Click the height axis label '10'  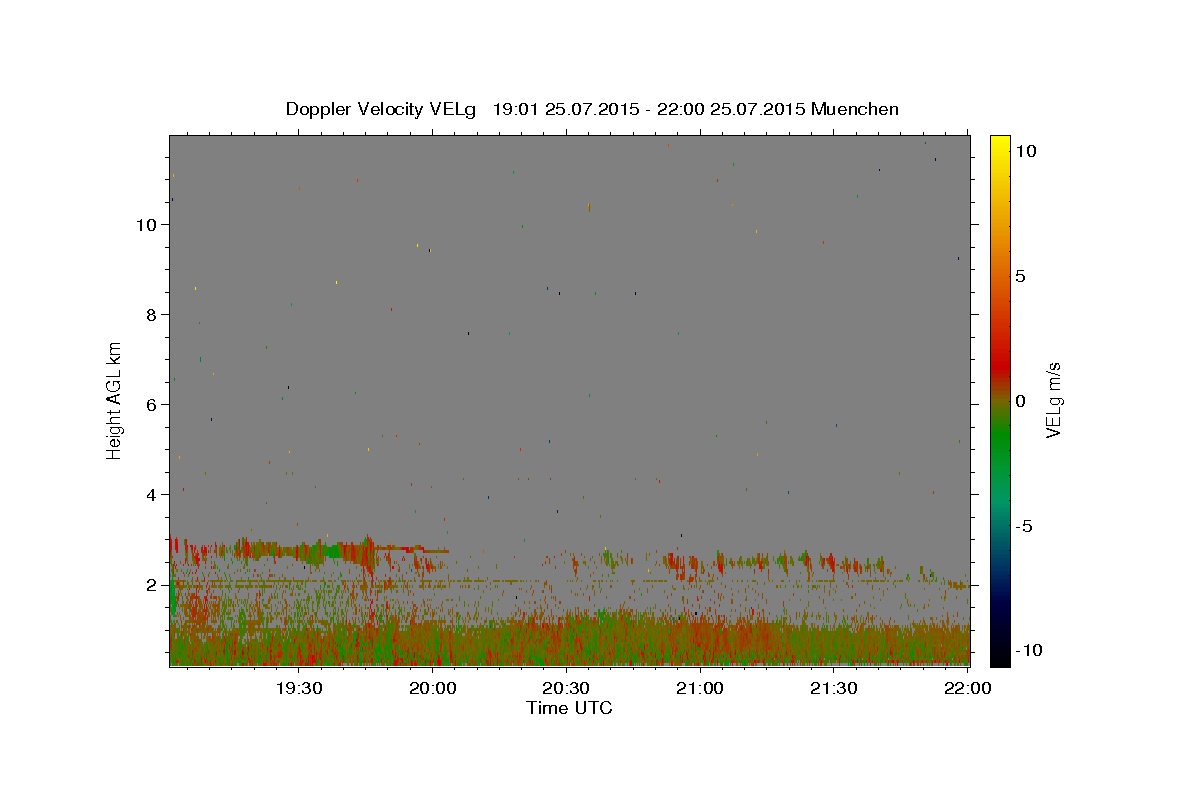click(147, 224)
